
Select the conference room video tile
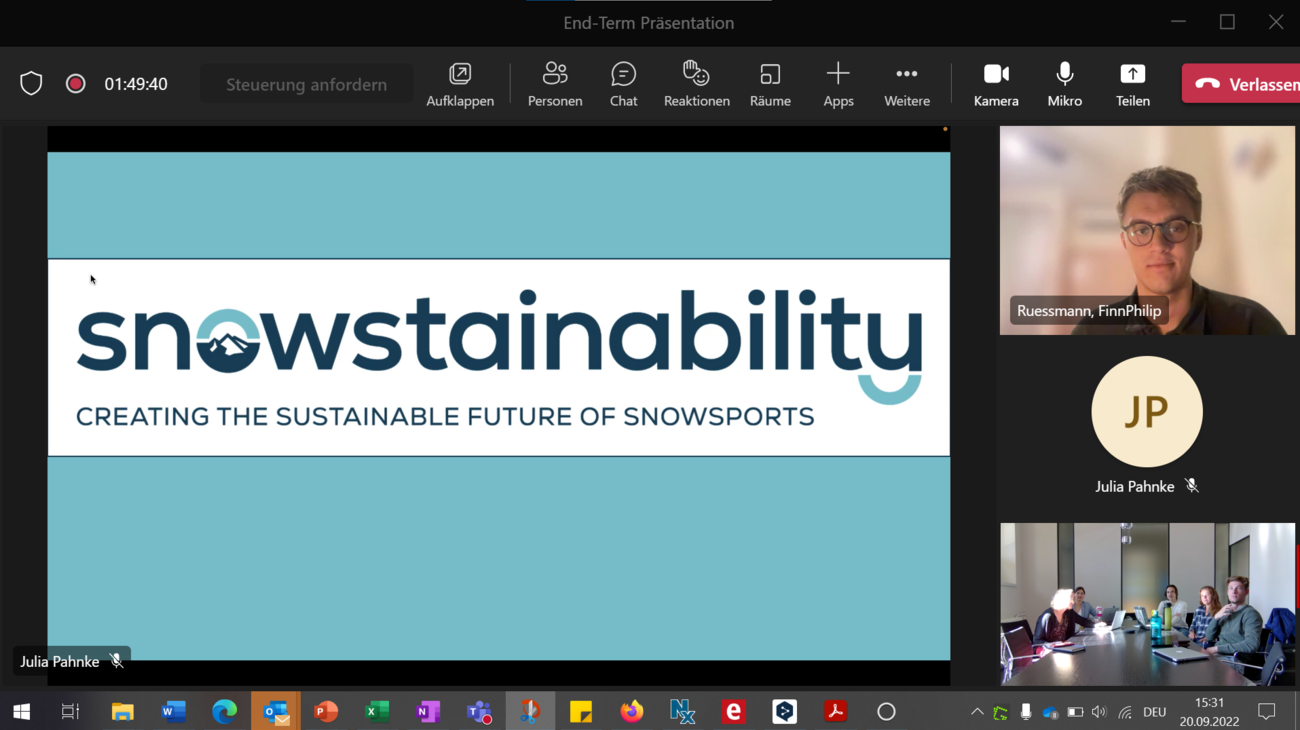click(1147, 604)
